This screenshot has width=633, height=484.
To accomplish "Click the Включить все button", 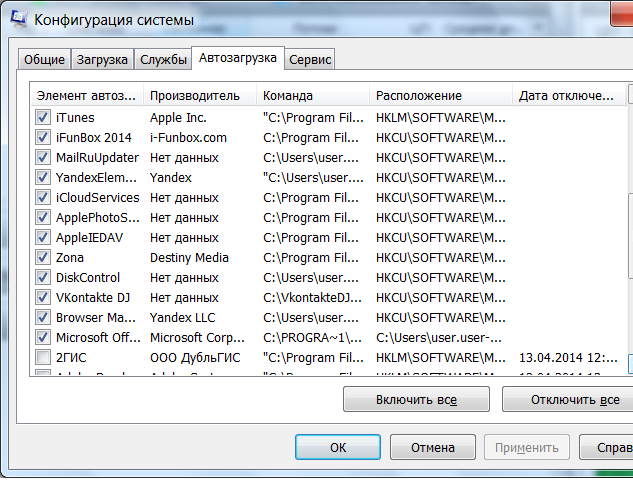I will tap(416, 399).
